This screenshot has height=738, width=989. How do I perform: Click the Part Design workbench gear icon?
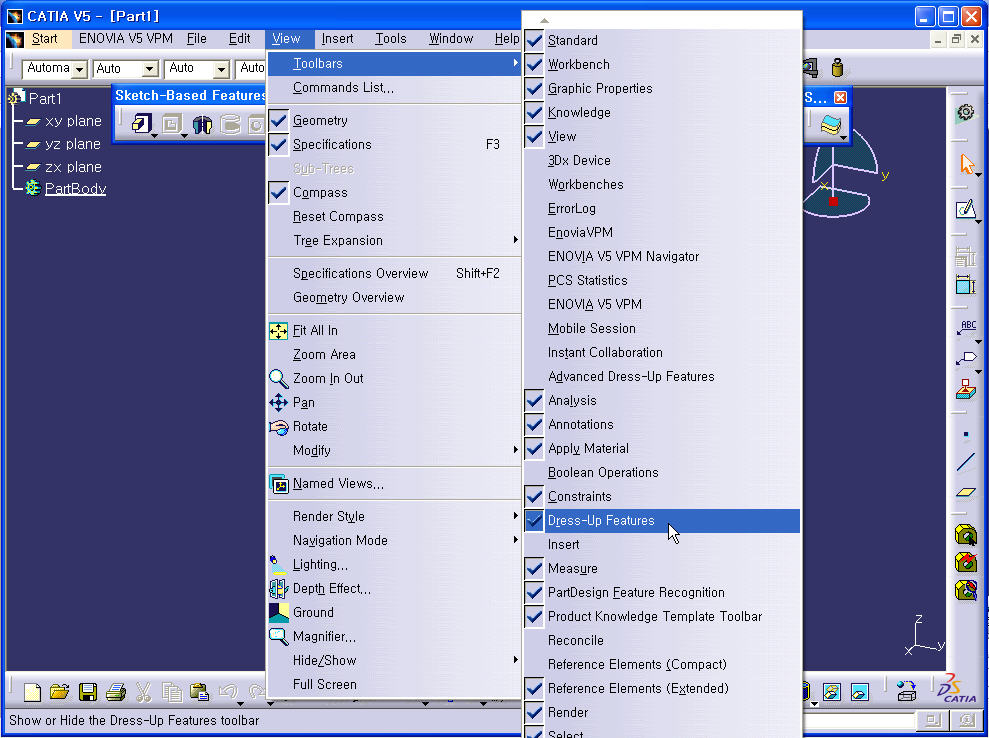(x=965, y=113)
